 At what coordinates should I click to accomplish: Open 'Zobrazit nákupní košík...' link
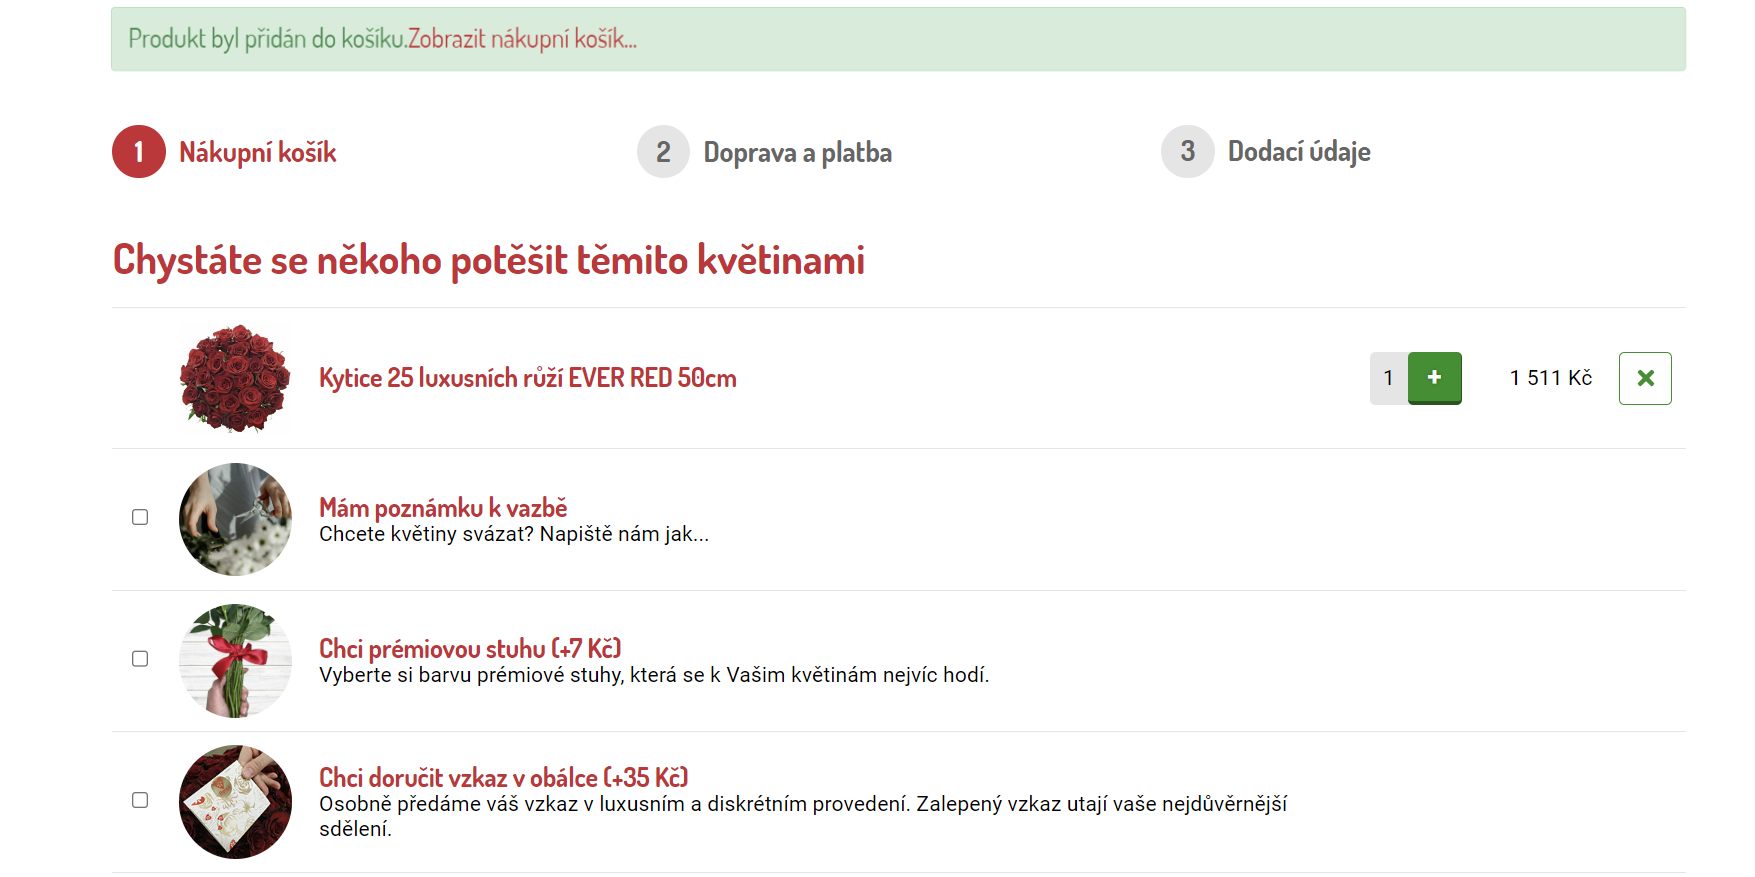pos(521,39)
